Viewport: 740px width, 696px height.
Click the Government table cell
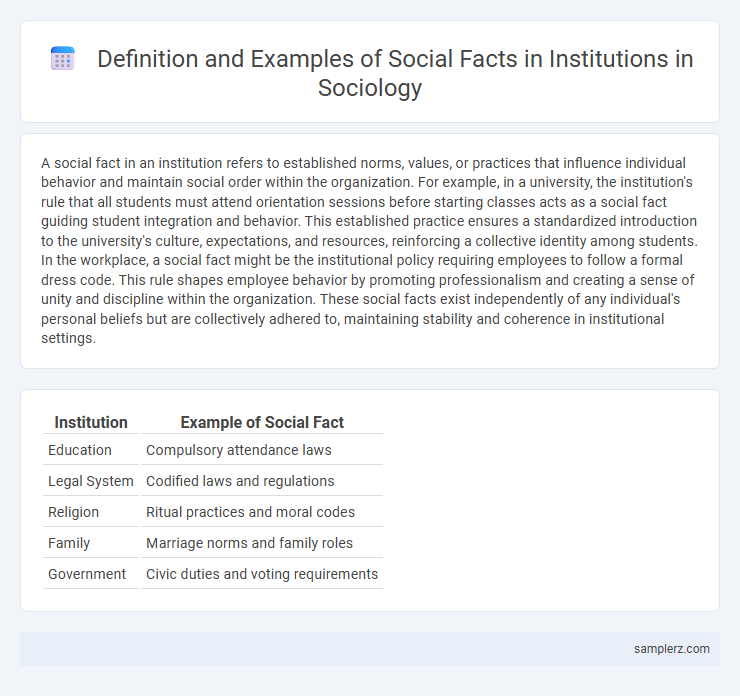click(x=91, y=574)
